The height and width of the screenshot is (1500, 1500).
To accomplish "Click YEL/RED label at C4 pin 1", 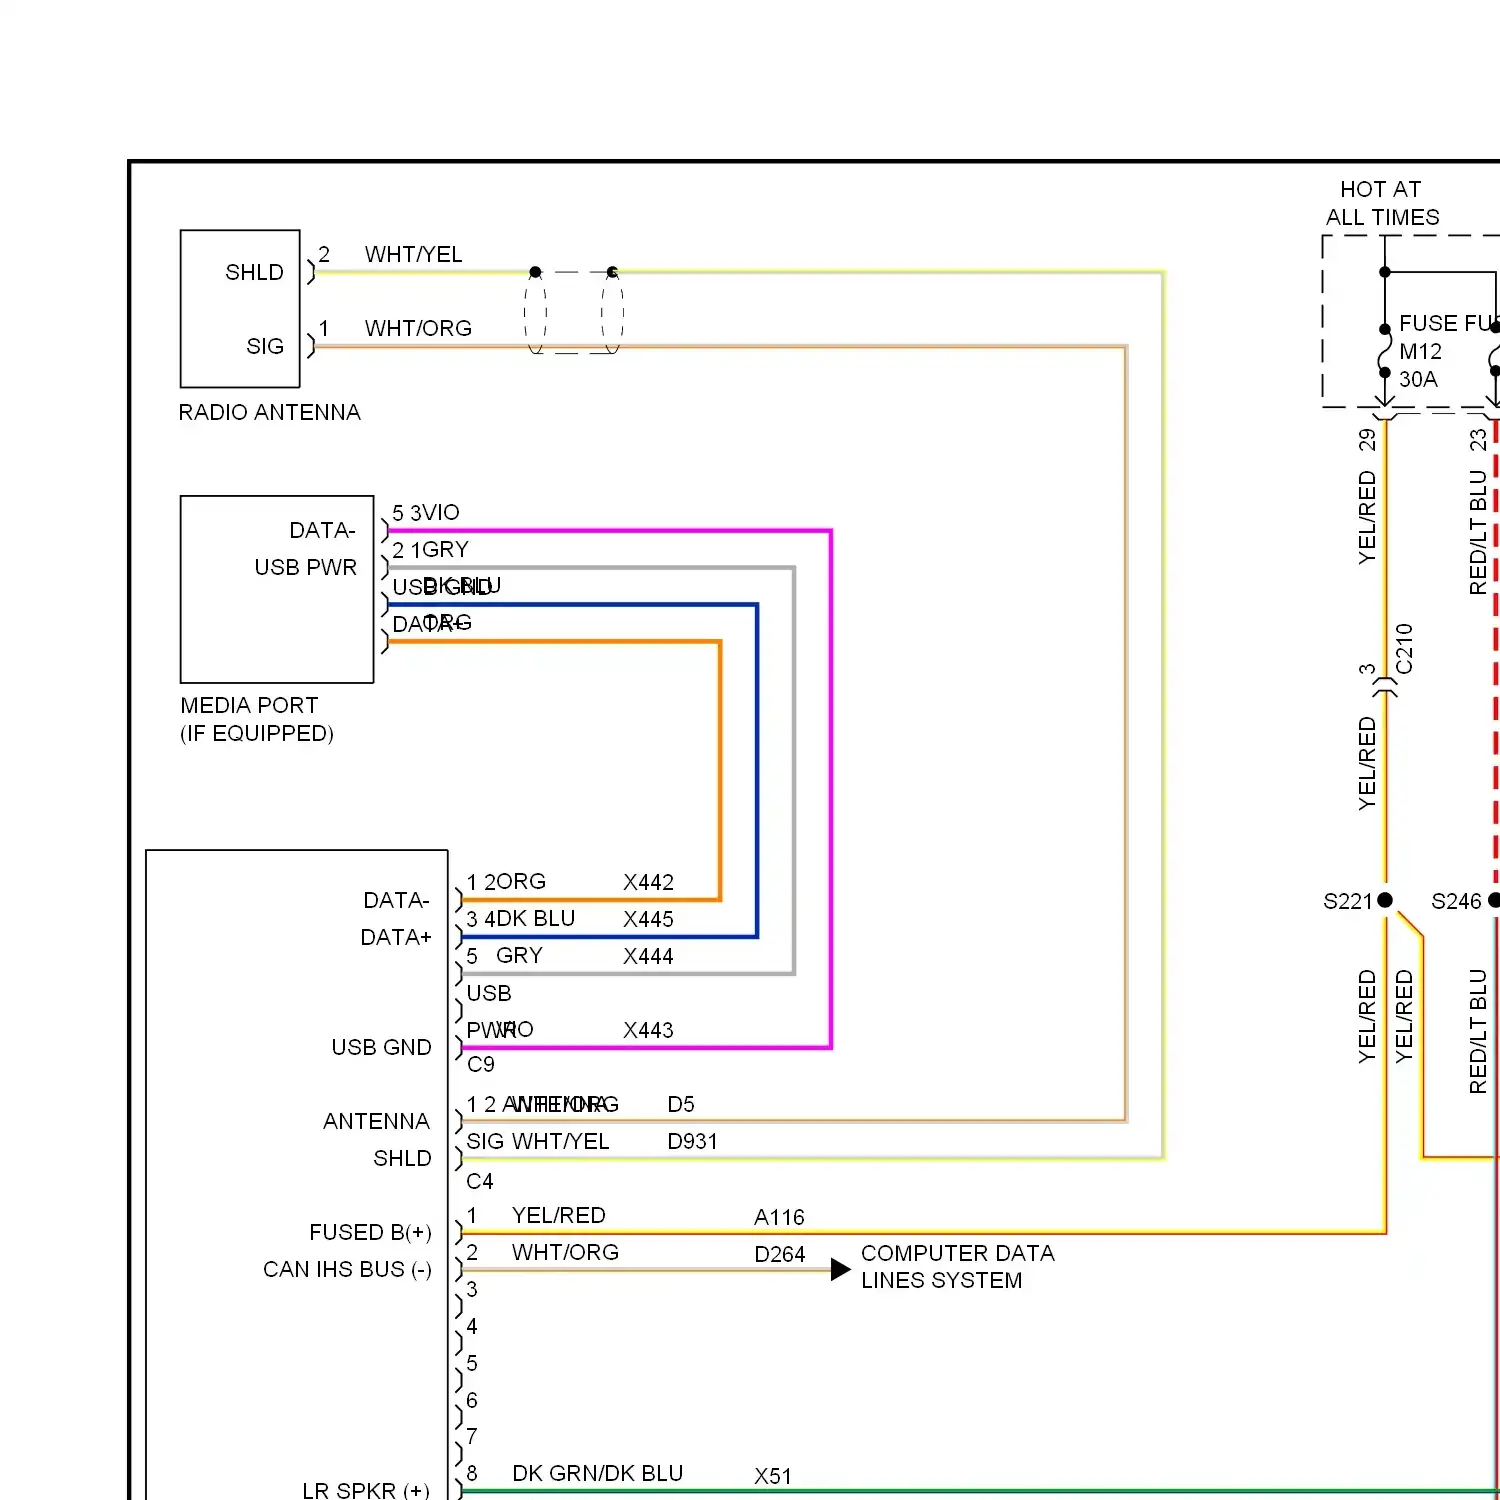I will pyautogui.click(x=558, y=1215).
